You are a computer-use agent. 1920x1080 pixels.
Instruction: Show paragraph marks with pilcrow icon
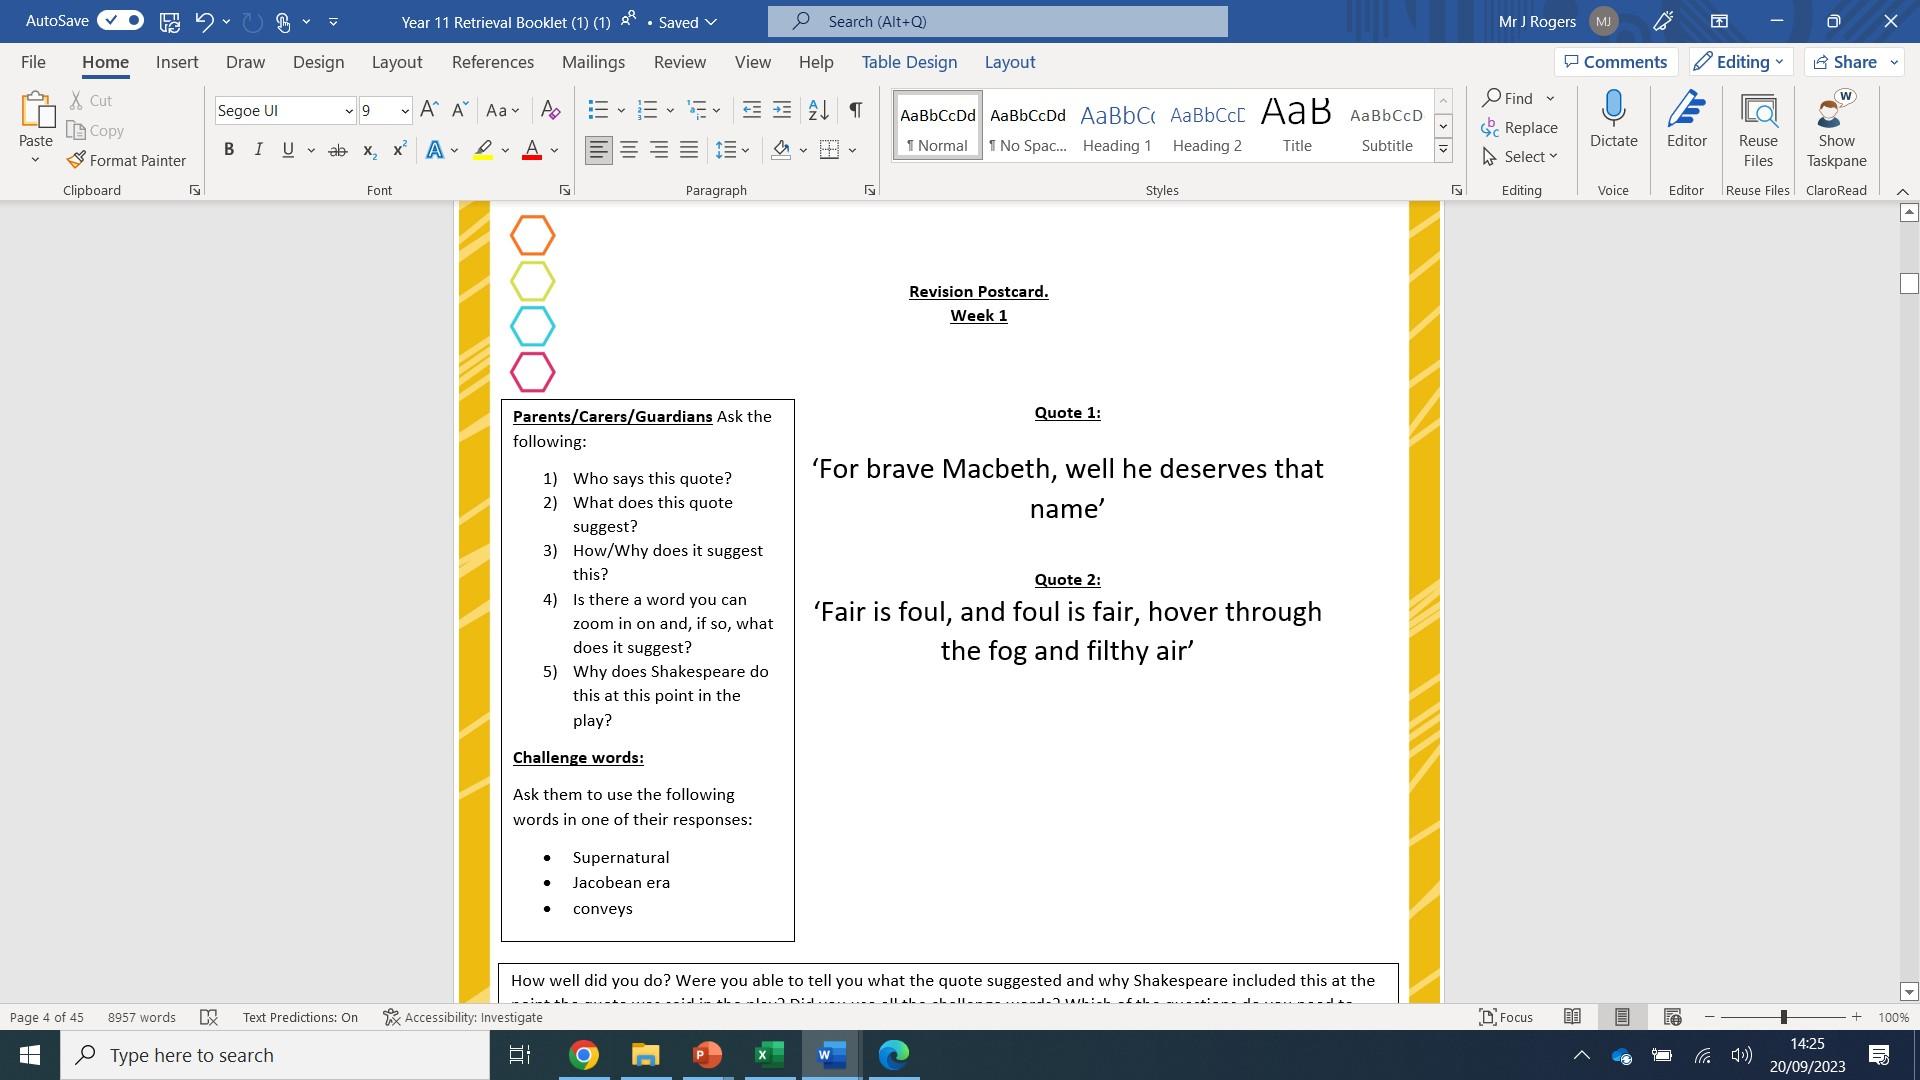point(855,110)
